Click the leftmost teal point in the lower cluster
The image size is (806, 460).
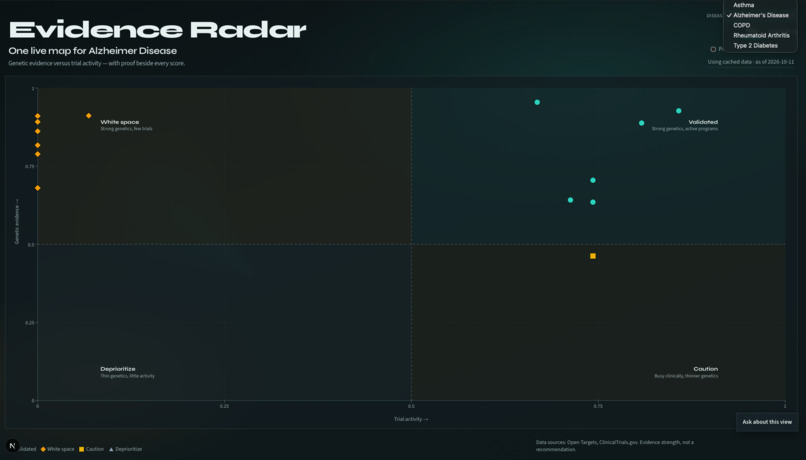[571, 200]
